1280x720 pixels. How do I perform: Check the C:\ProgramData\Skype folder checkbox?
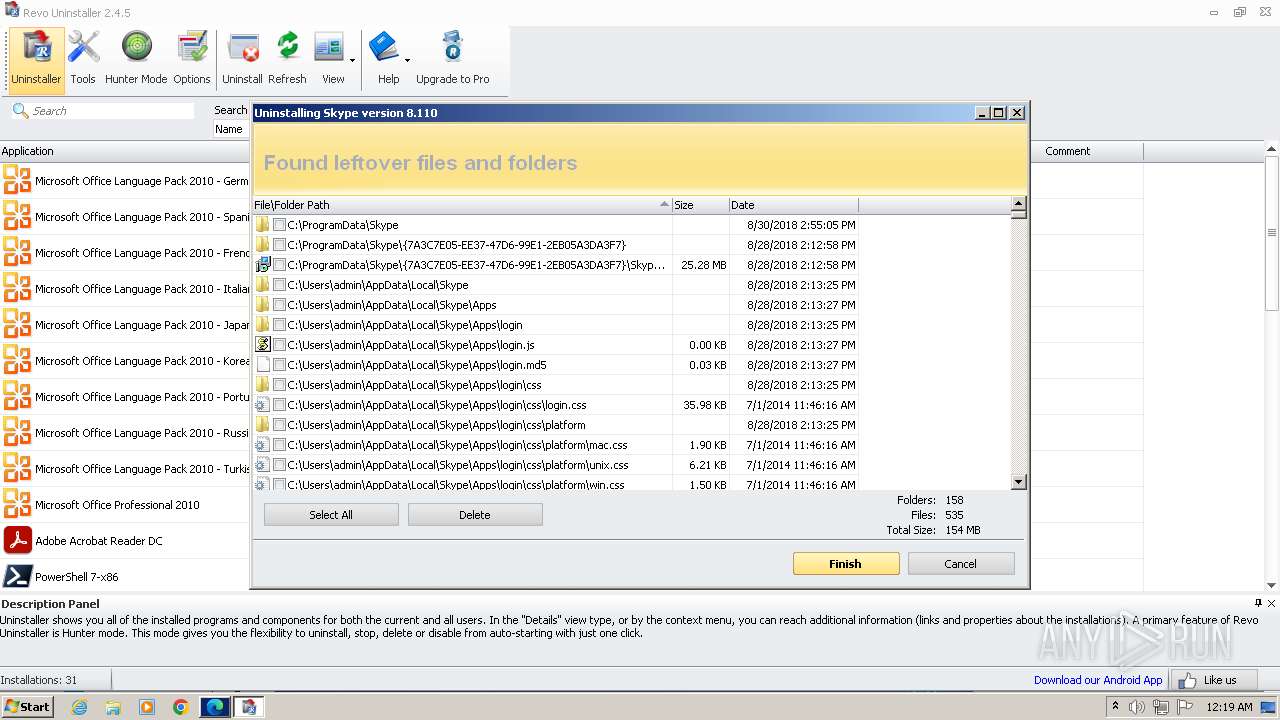point(279,225)
